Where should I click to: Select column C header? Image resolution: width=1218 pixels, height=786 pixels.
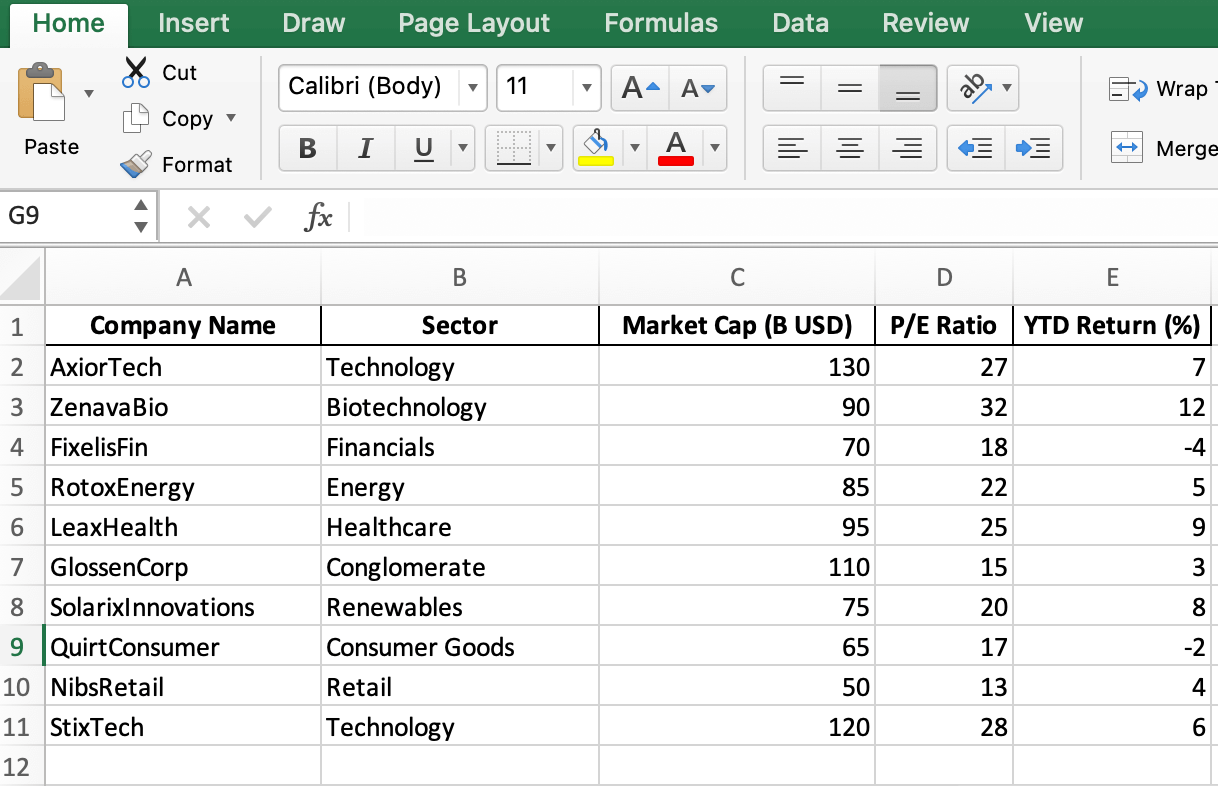pyautogui.click(x=737, y=278)
